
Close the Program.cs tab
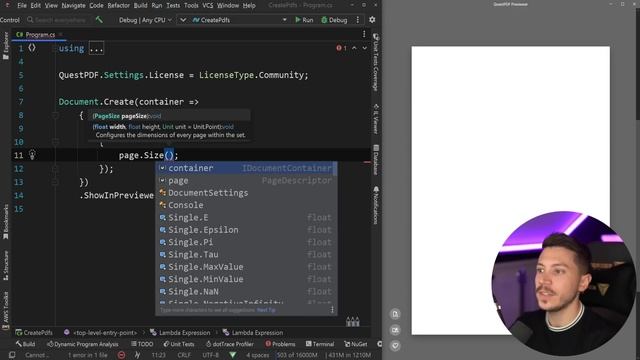[60, 35]
